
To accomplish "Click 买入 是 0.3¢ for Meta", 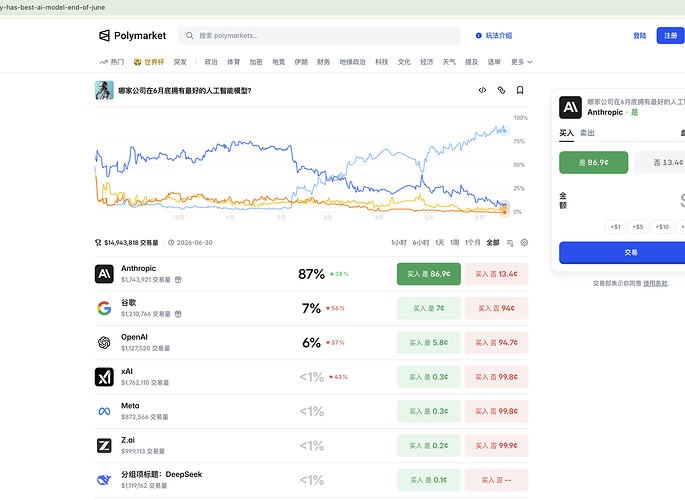I will pos(429,411).
